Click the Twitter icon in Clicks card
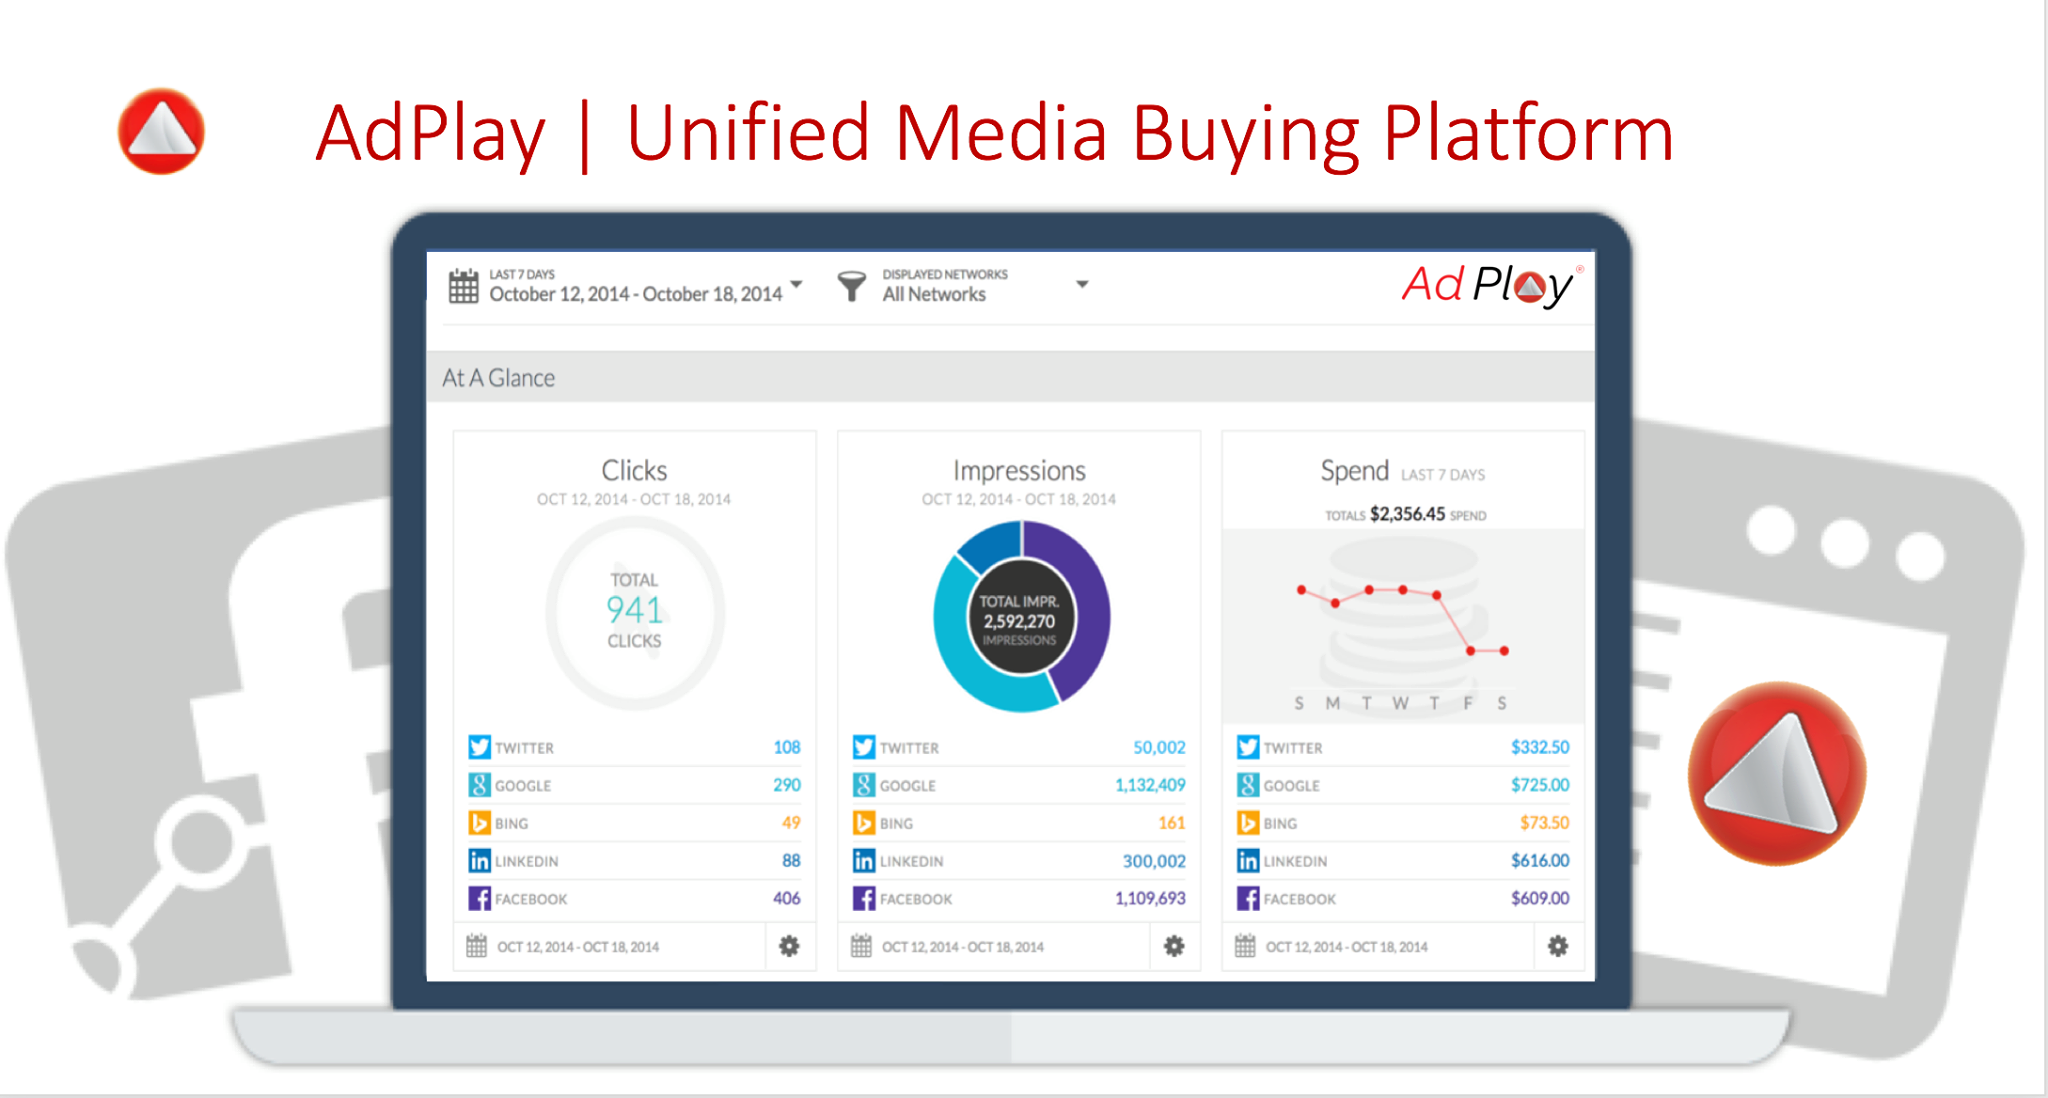Screen dimensions: 2048x1098 pos(480,747)
